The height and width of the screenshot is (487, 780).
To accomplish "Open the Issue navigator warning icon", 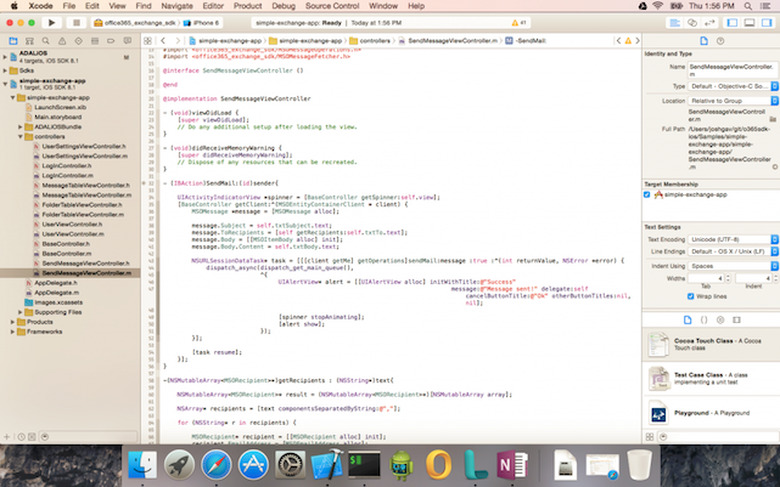I will pos(62,41).
